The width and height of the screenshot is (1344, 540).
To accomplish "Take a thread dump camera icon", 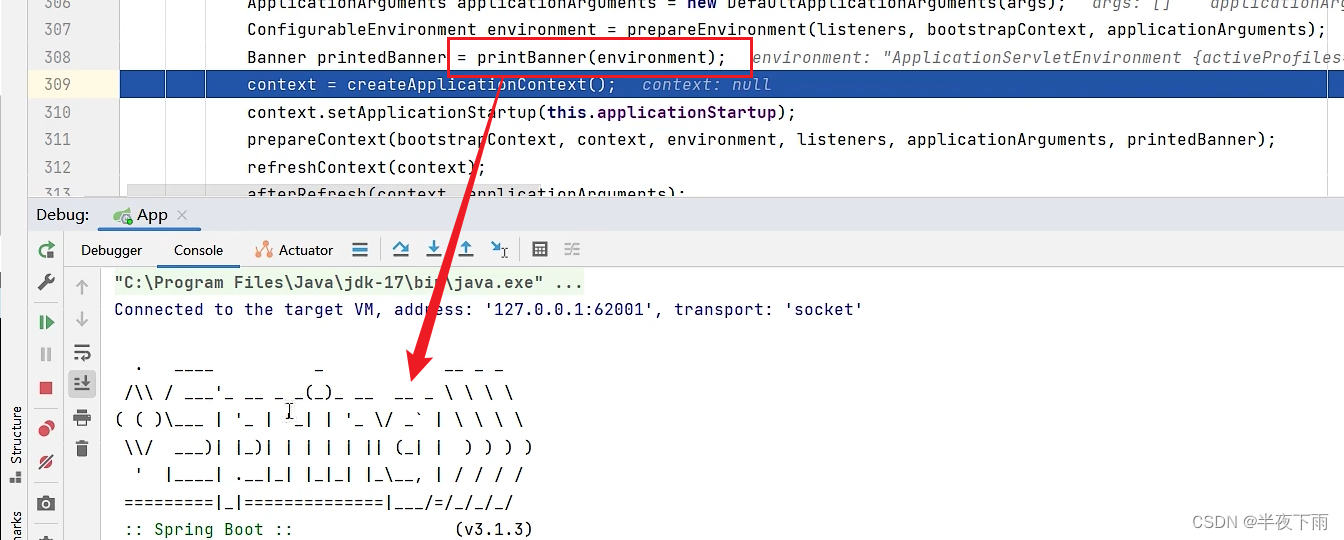I will [46, 503].
